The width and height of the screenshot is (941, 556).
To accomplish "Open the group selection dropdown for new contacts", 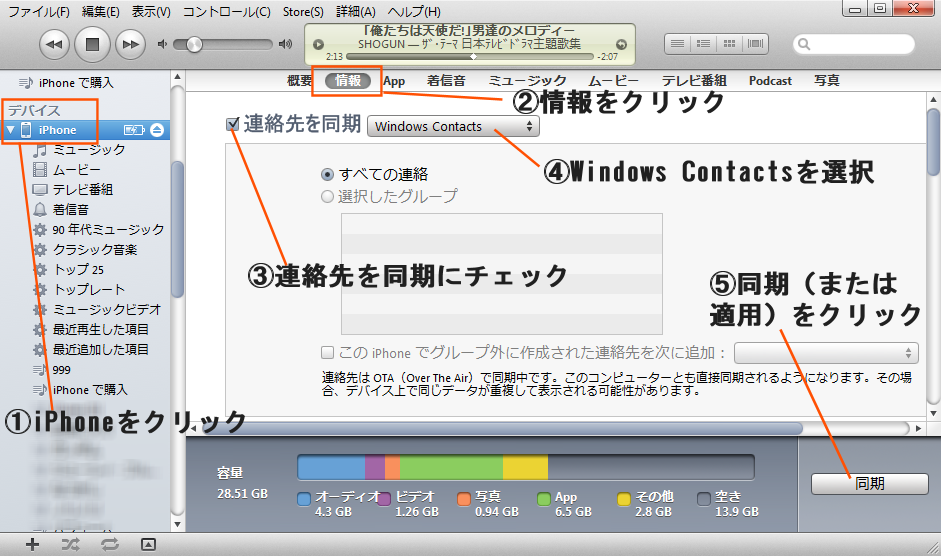I will pyautogui.click(x=825, y=353).
